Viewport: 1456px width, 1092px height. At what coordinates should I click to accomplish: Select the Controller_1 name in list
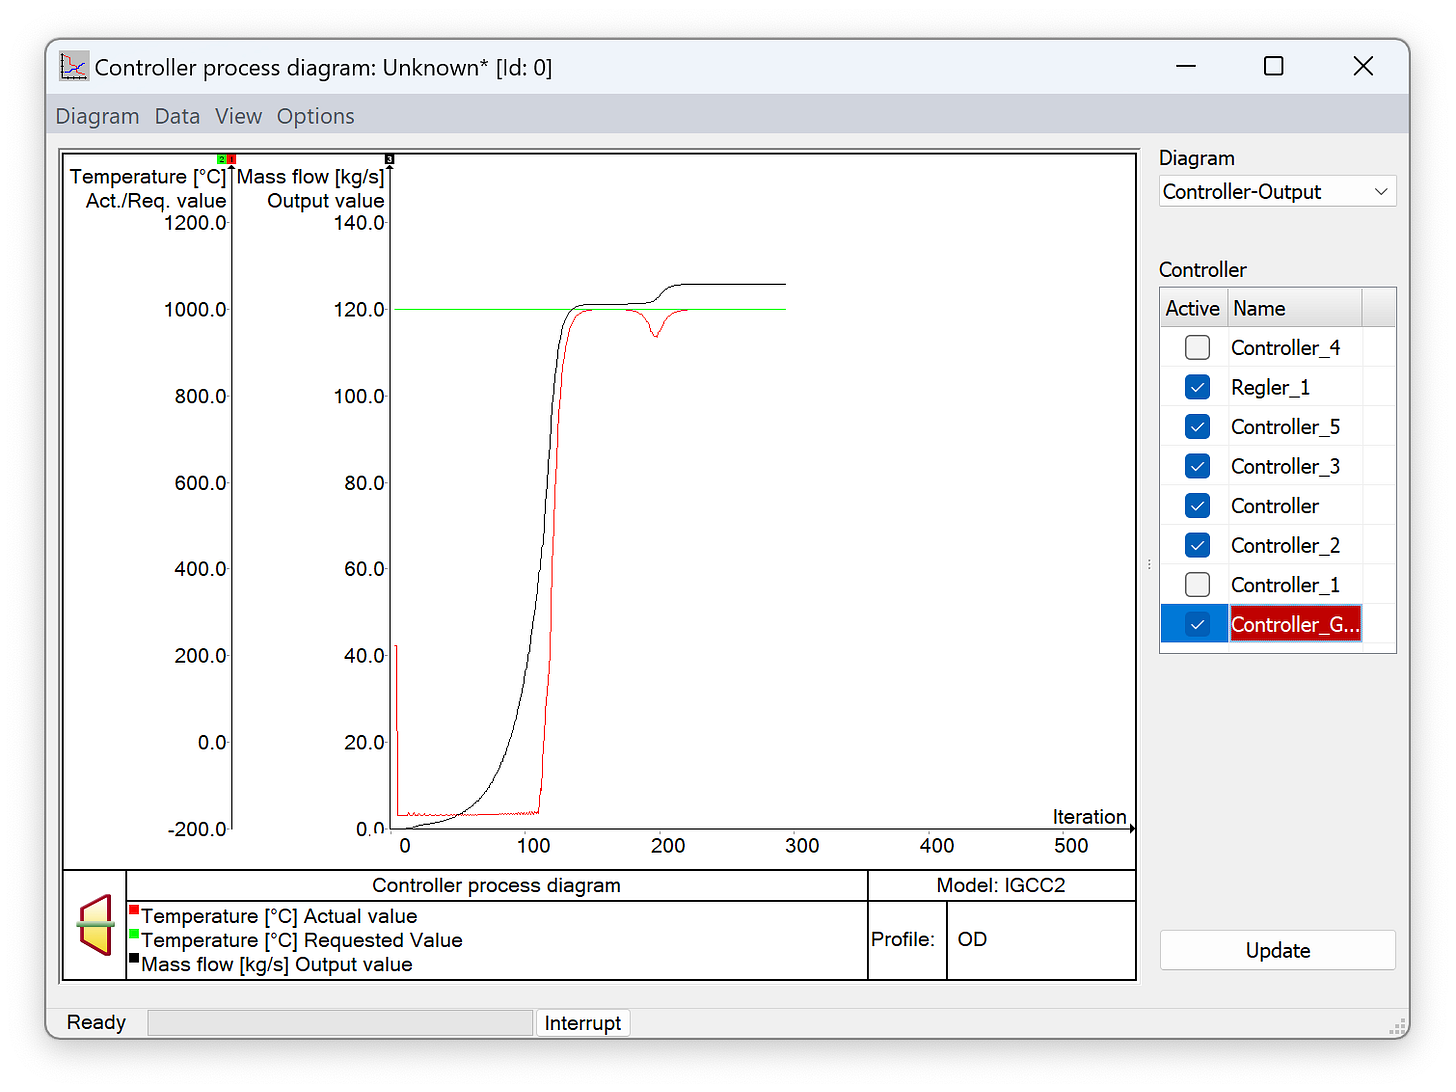[1285, 585]
